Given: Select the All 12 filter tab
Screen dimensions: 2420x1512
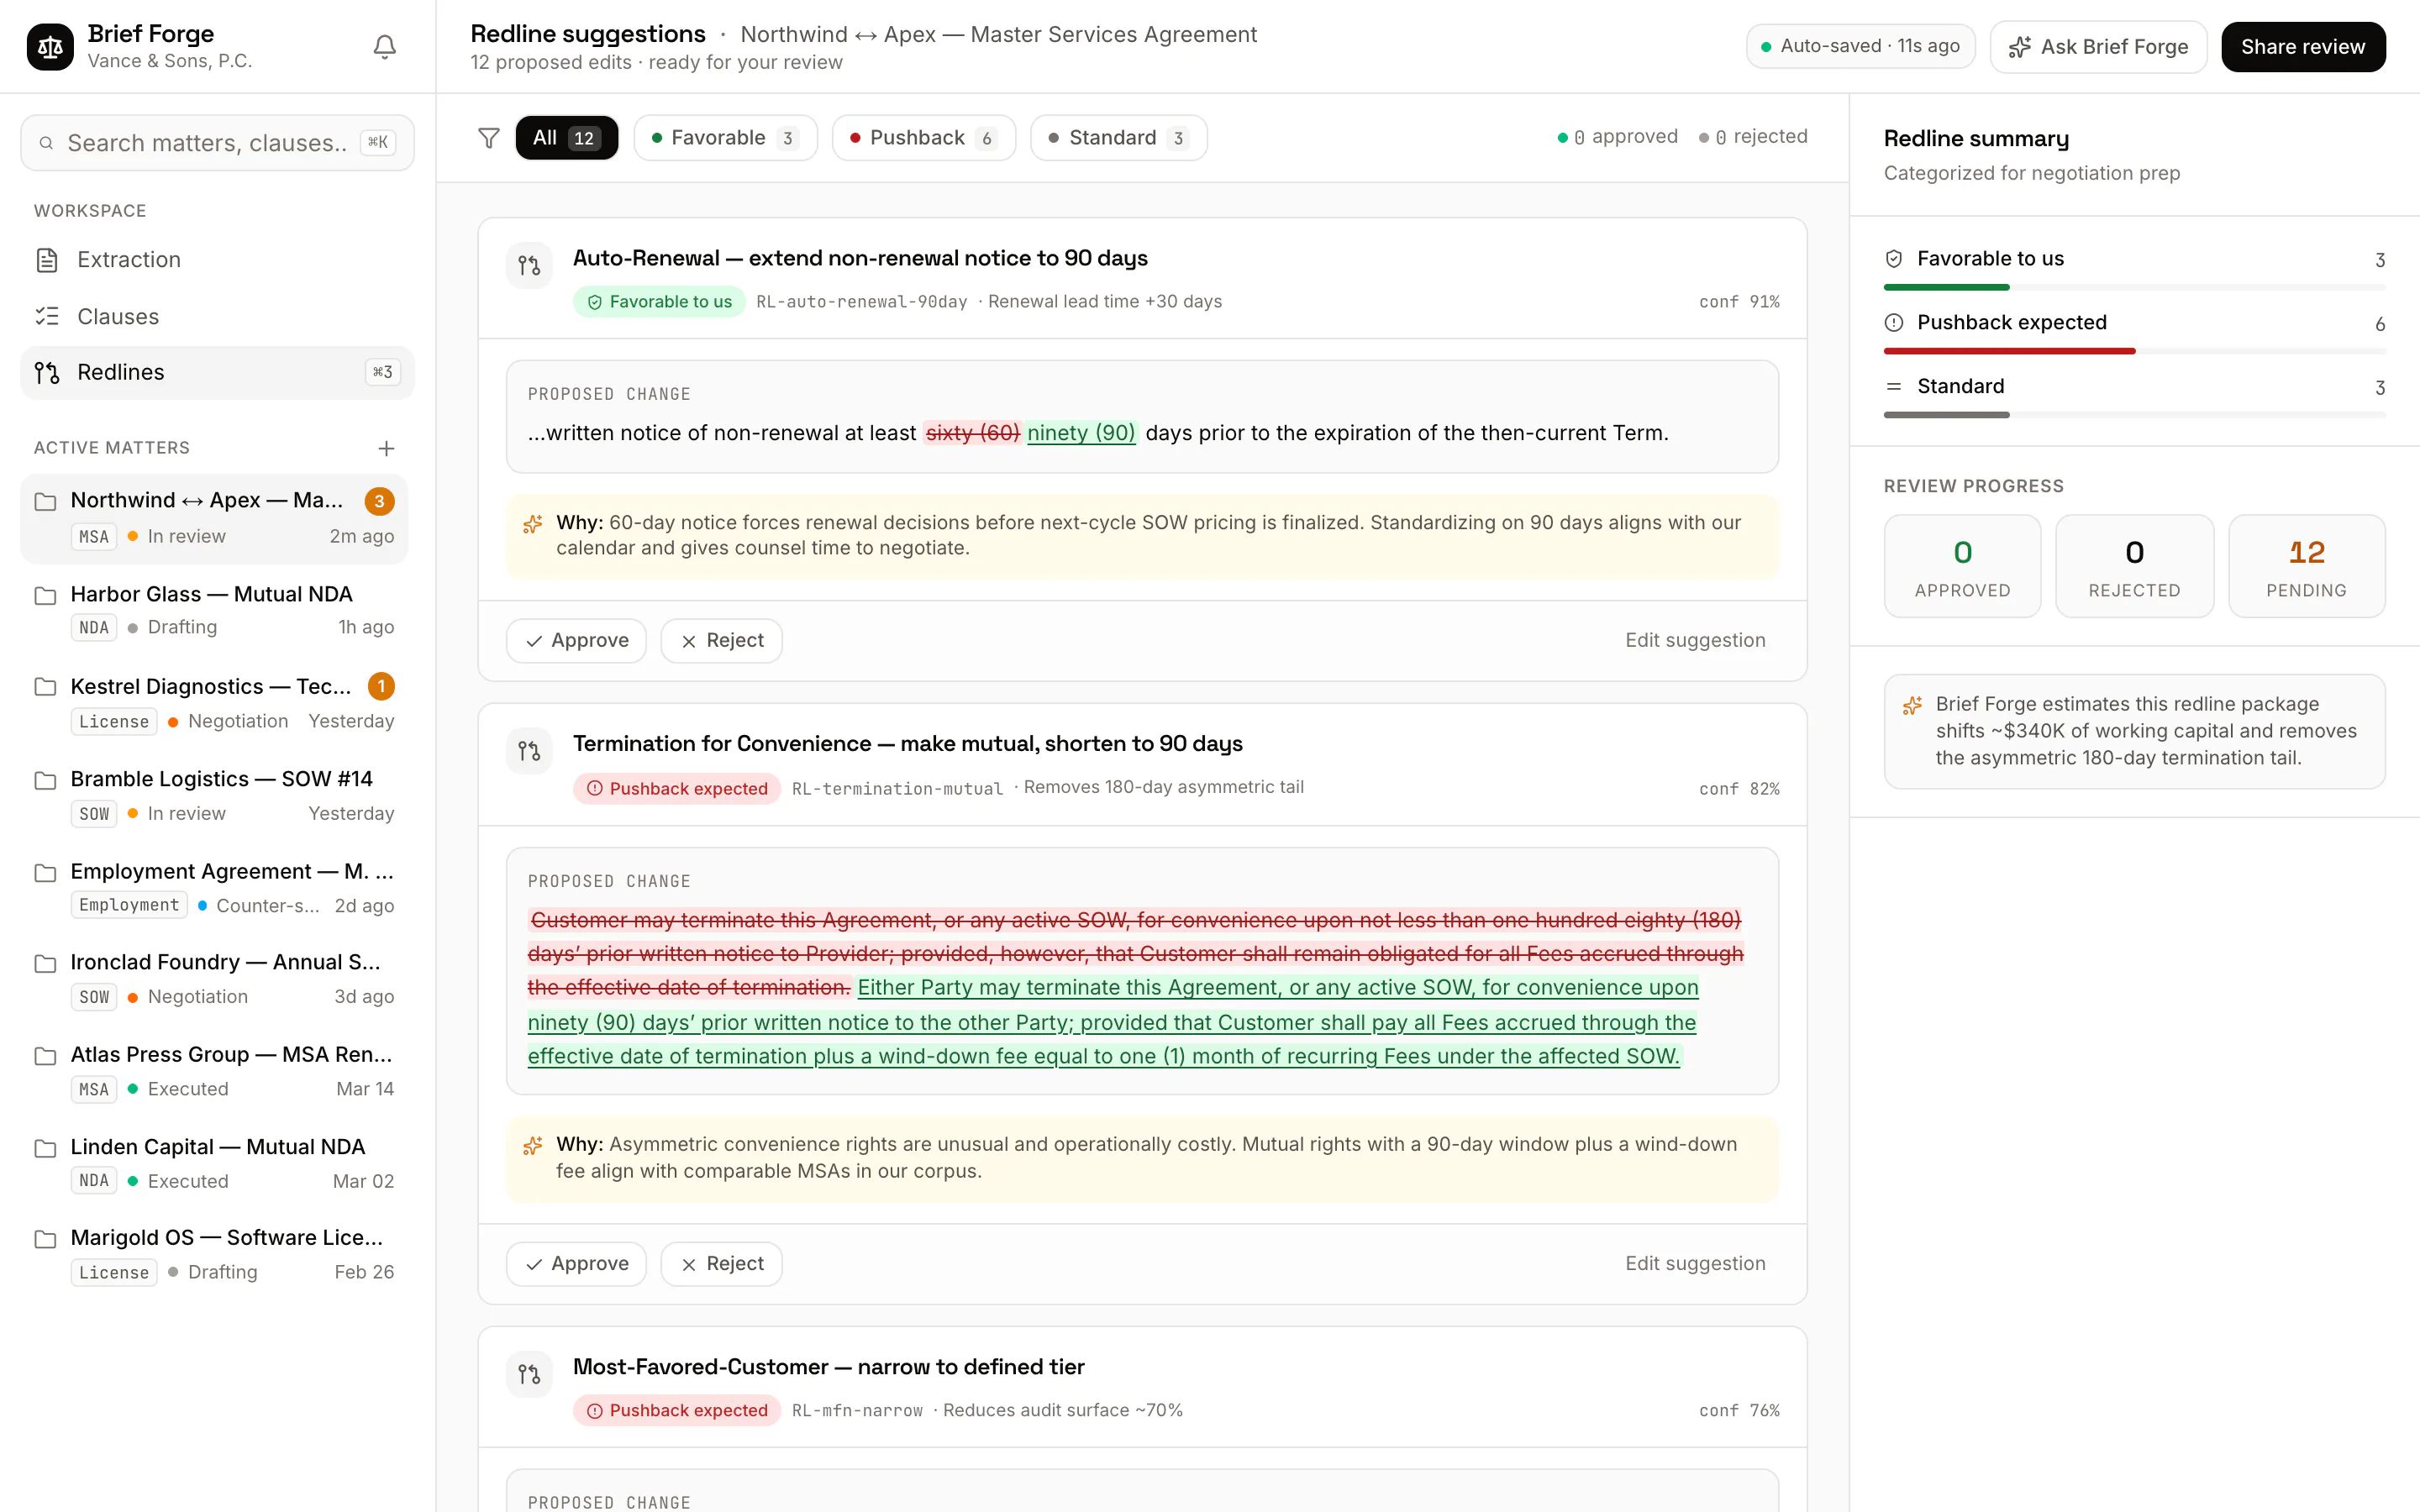Looking at the screenshot, I should [x=567, y=138].
